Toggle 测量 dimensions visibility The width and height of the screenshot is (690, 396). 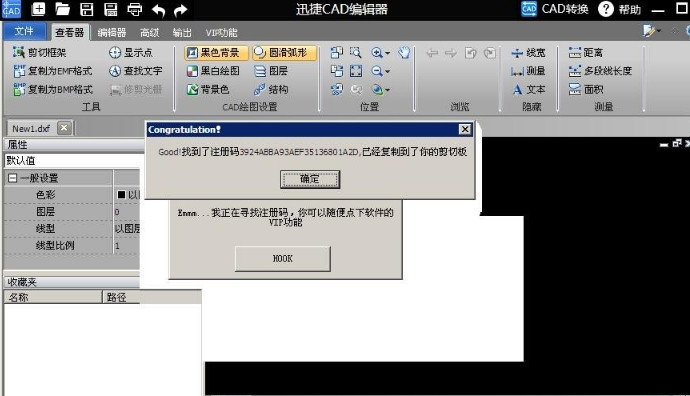528,71
